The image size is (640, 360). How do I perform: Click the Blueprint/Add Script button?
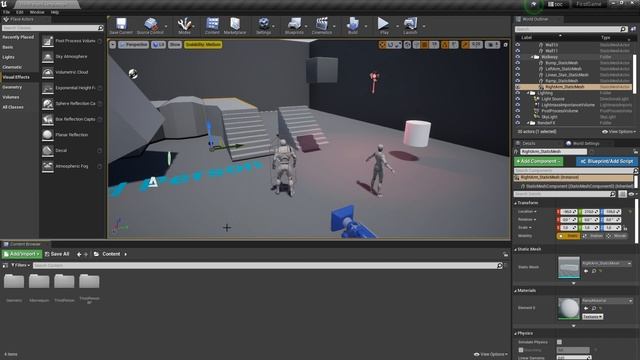click(607, 161)
